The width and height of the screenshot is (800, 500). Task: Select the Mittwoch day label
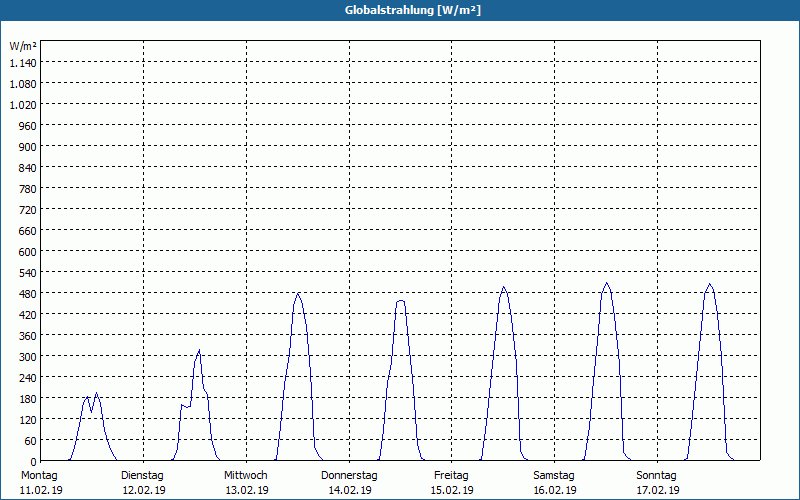[x=245, y=476]
